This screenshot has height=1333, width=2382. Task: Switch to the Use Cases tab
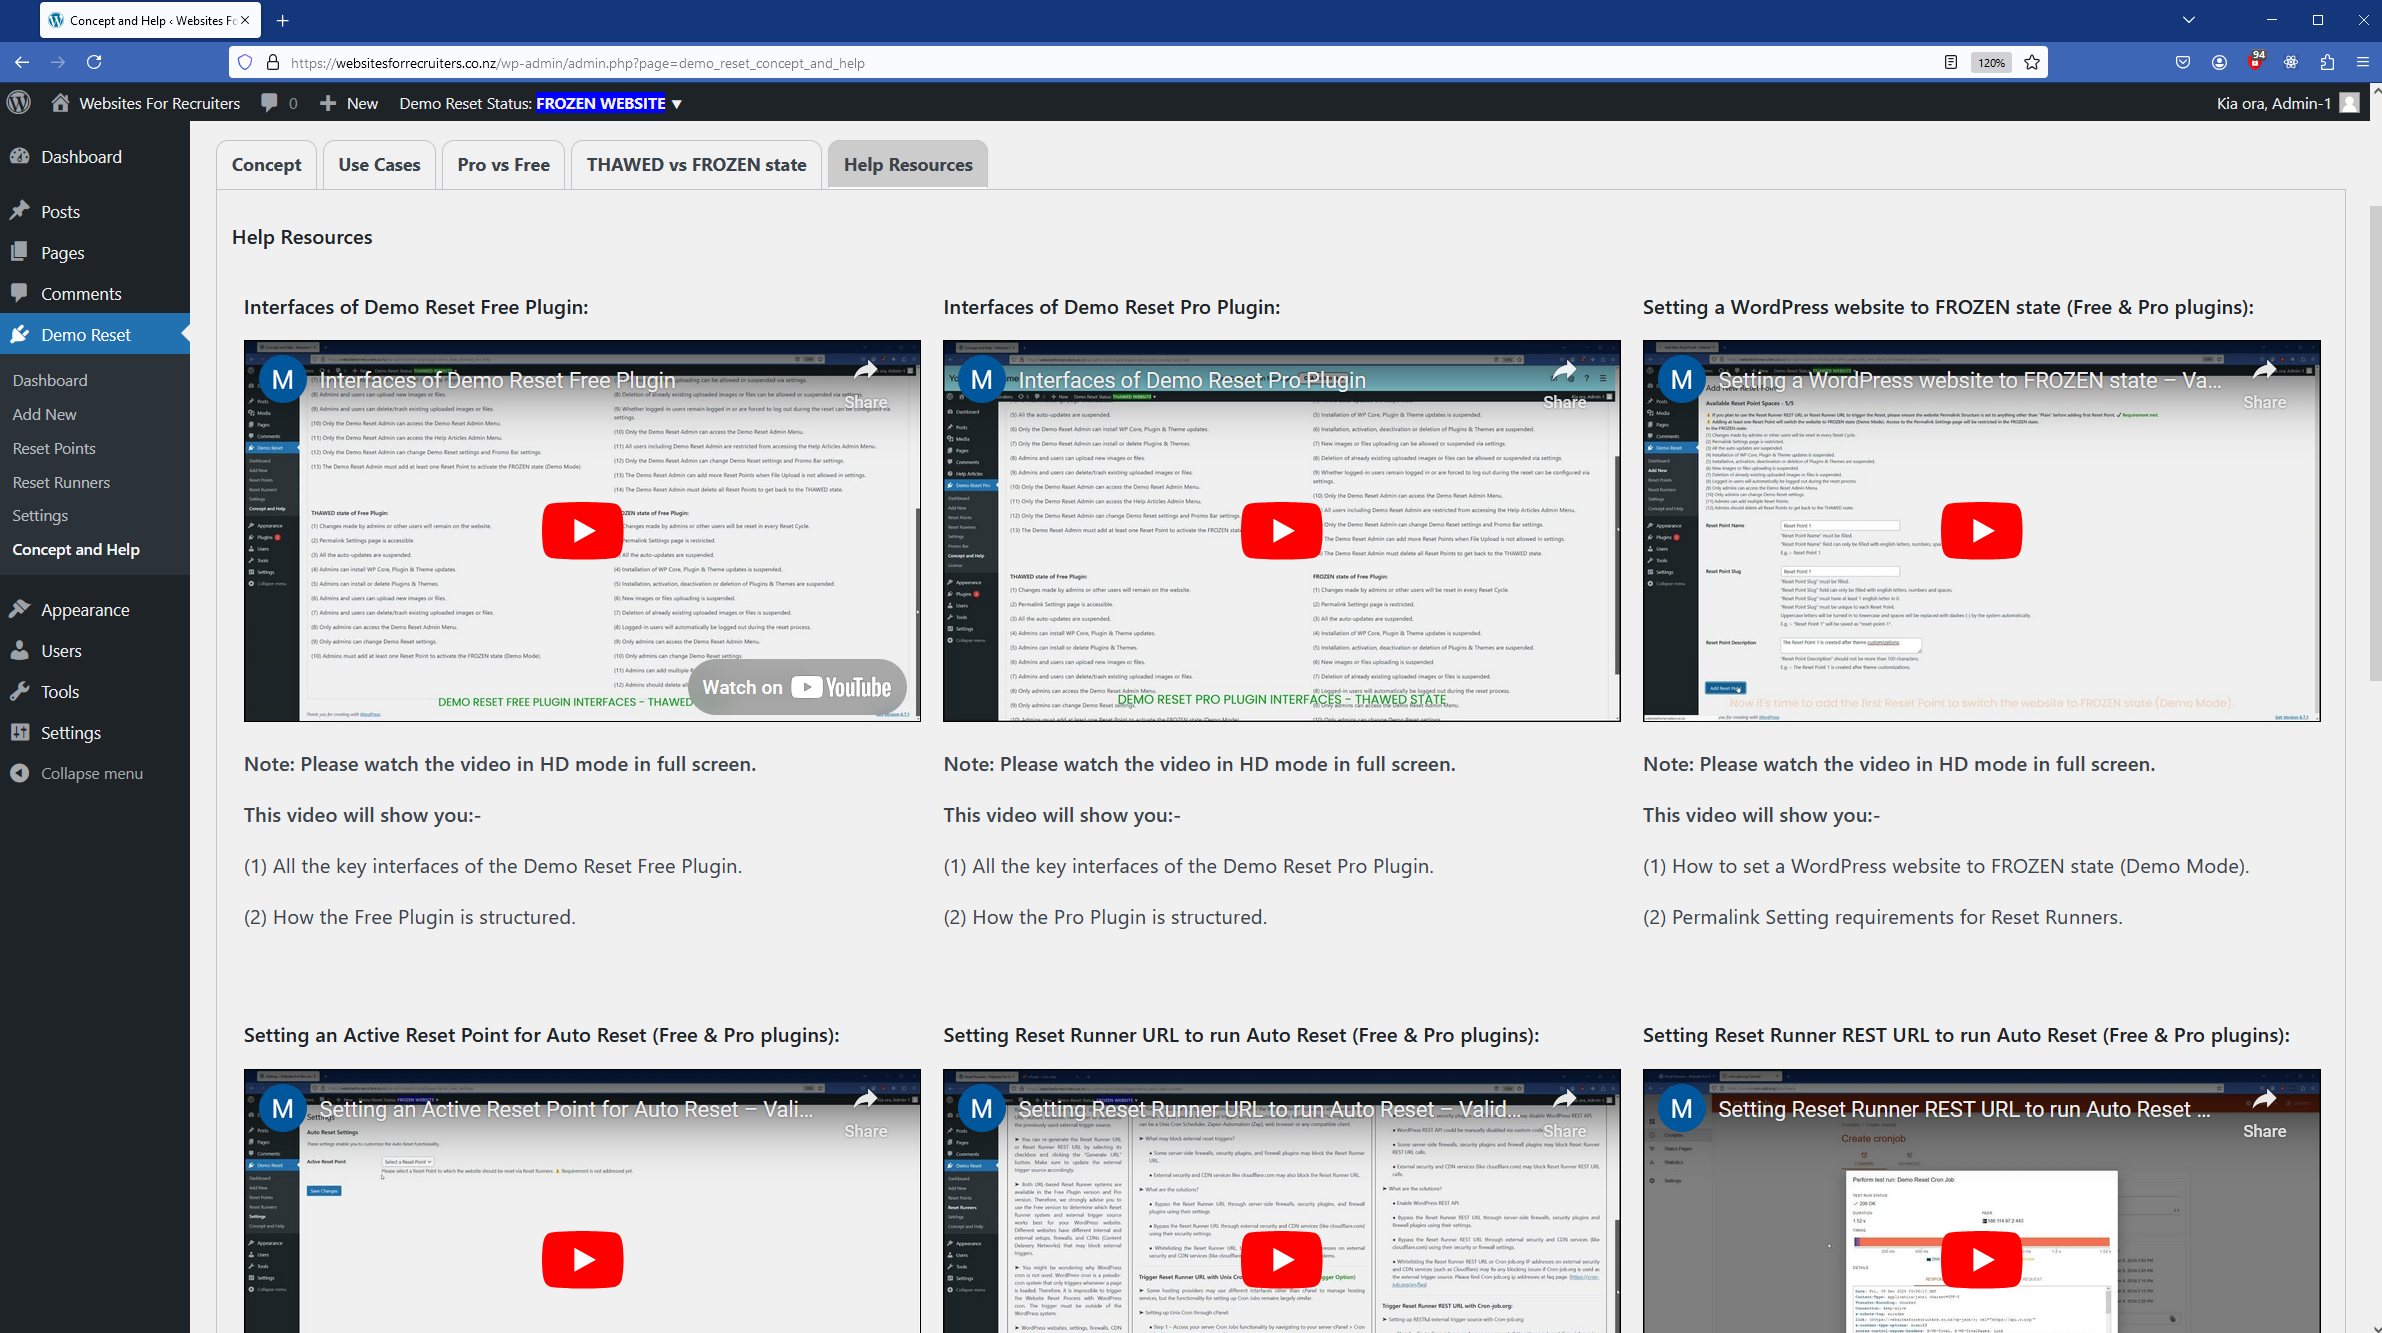[x=379, y=165]
